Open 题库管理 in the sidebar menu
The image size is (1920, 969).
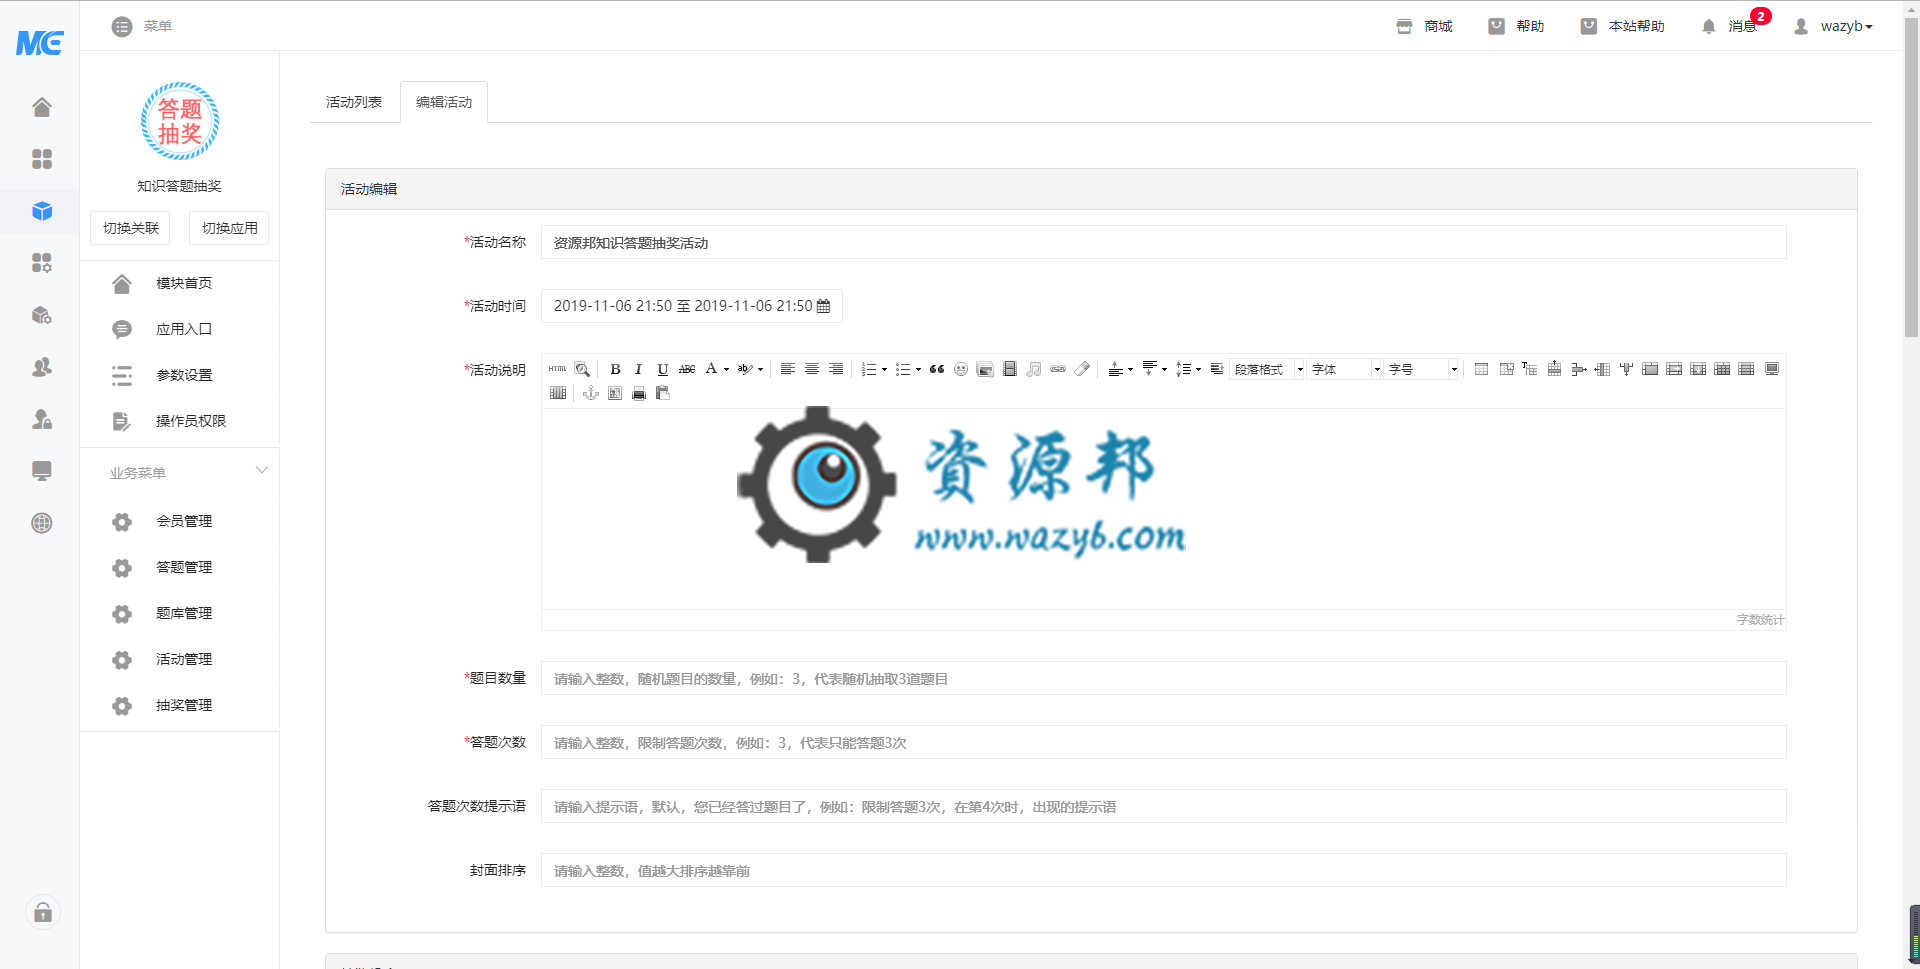pos(184,613)
